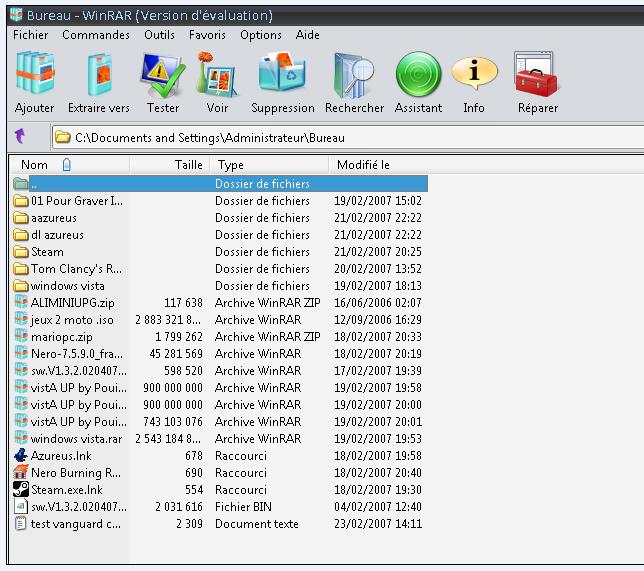The width and height of the screenshot is (644, 571).
Task: Click the Steam folder icon
Action: click(21, 251)
